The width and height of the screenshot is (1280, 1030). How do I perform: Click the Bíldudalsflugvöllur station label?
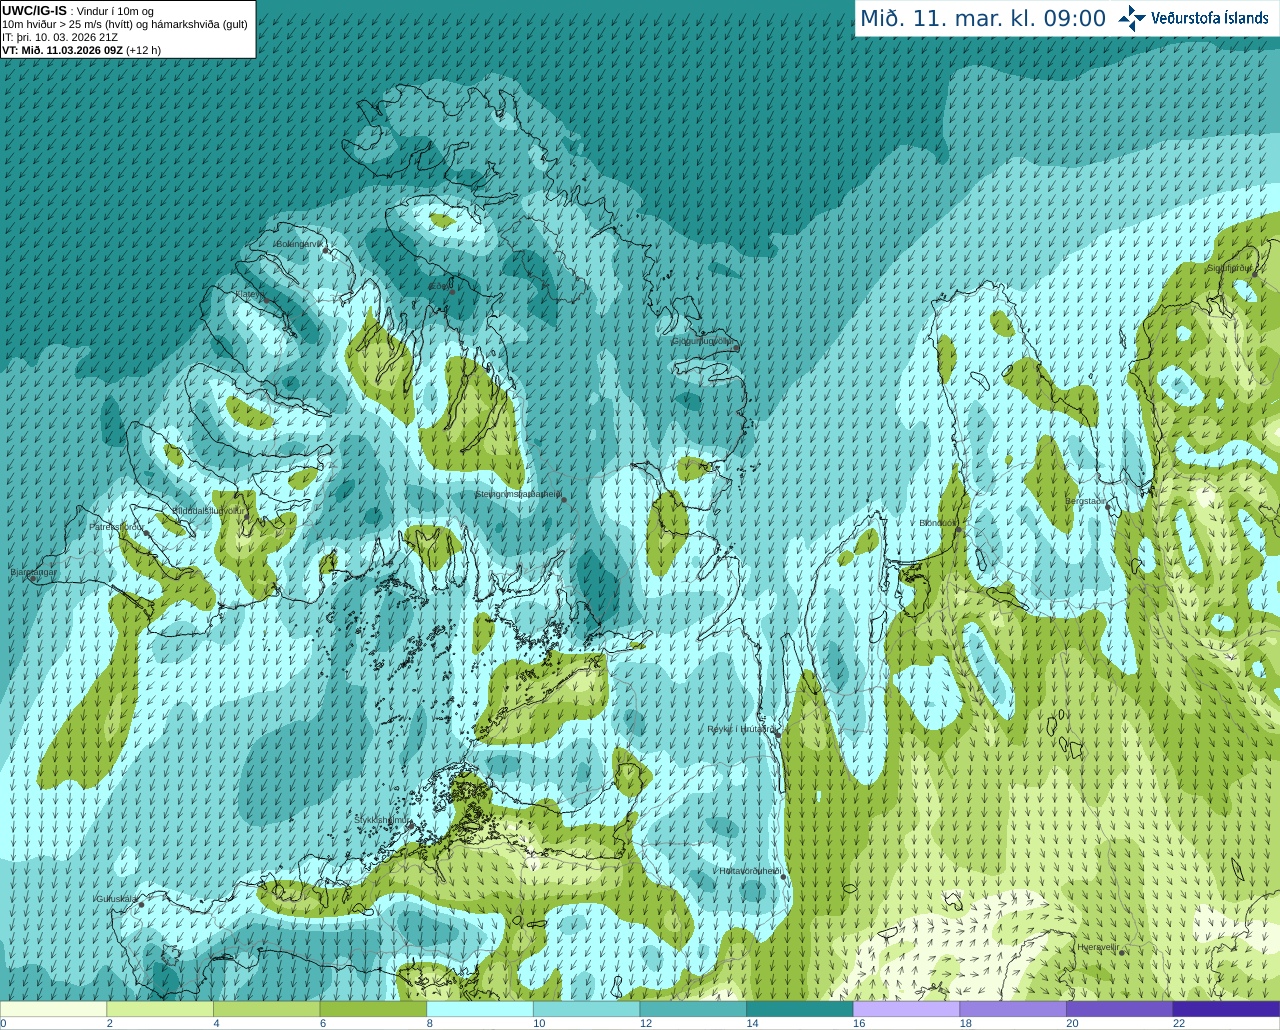[x=208, y=510]
